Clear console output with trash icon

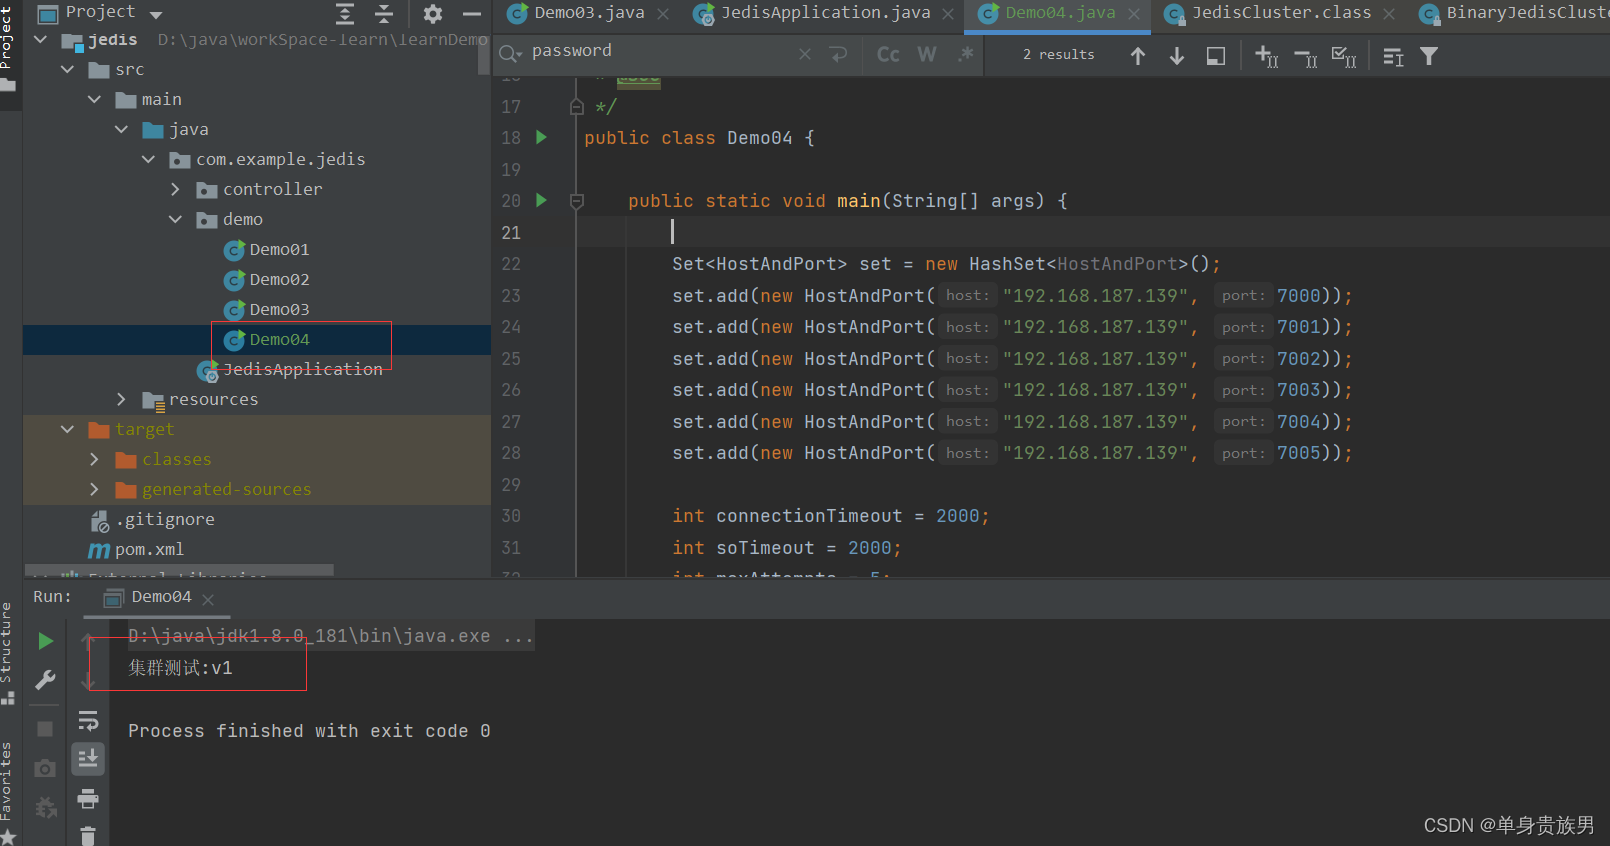pyautogui.click(x=88, y=836)
